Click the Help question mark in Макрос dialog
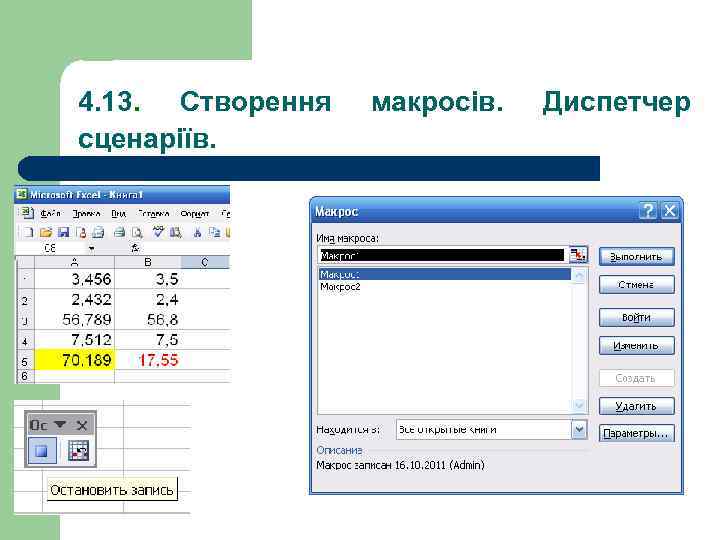The height and width of the screenshot is (540, 720). point(648,211)
